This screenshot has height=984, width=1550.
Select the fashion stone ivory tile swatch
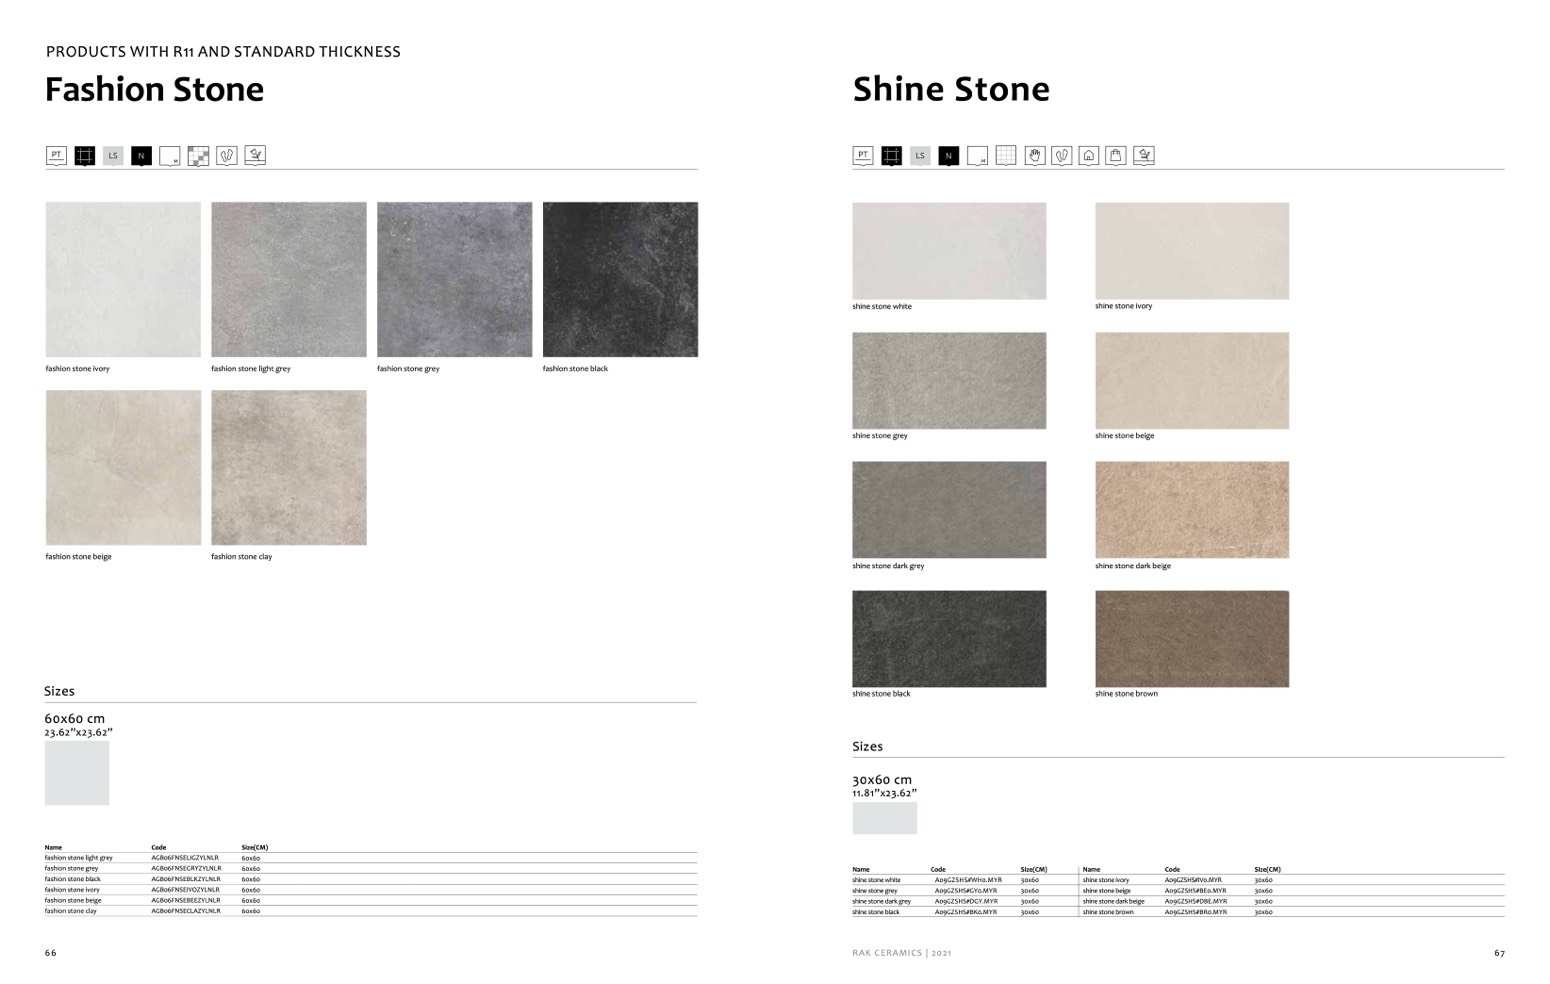click(x=123, y=280)
